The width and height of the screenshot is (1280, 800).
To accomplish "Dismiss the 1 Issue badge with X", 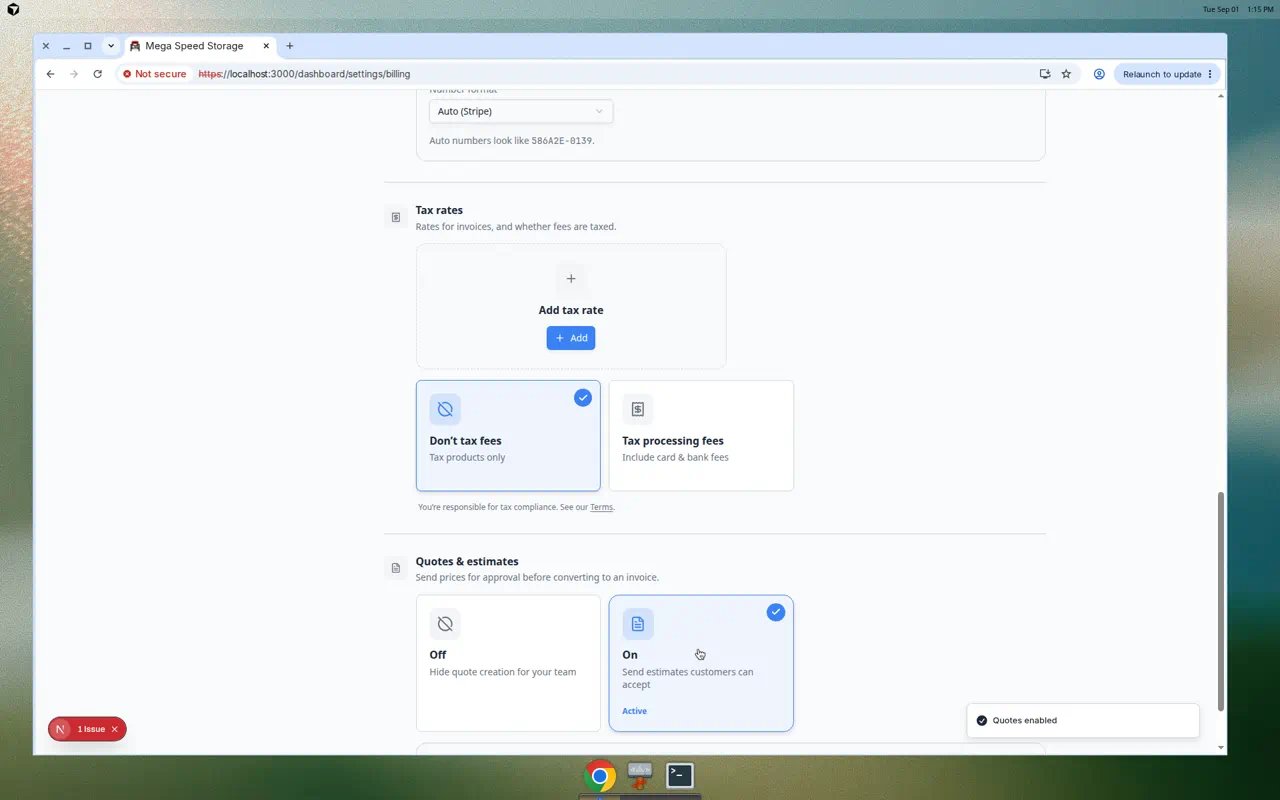I will click(x=115, y=729).
